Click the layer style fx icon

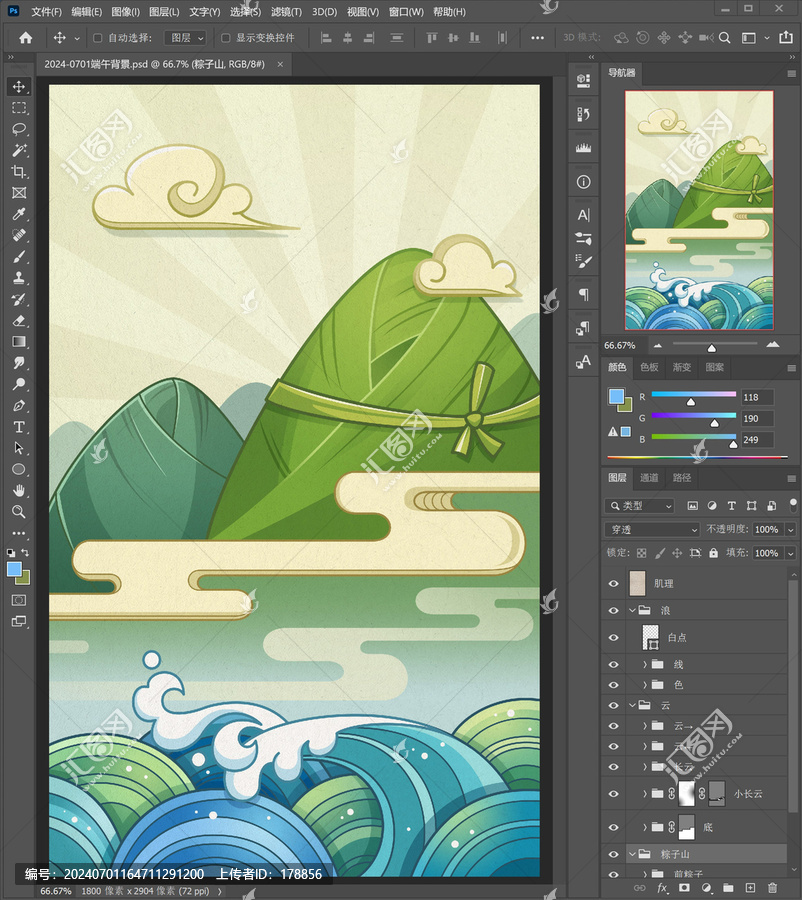pyautogui.click(x=662, y=888)
